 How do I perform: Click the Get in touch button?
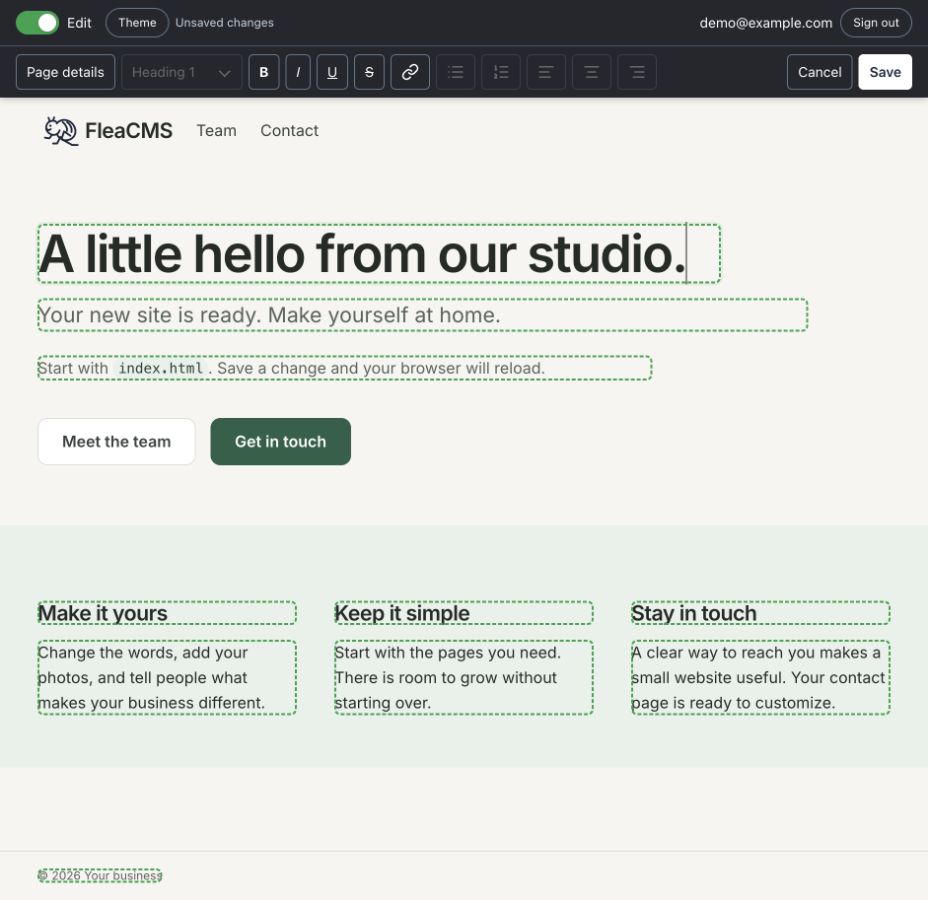click(281, 441)
